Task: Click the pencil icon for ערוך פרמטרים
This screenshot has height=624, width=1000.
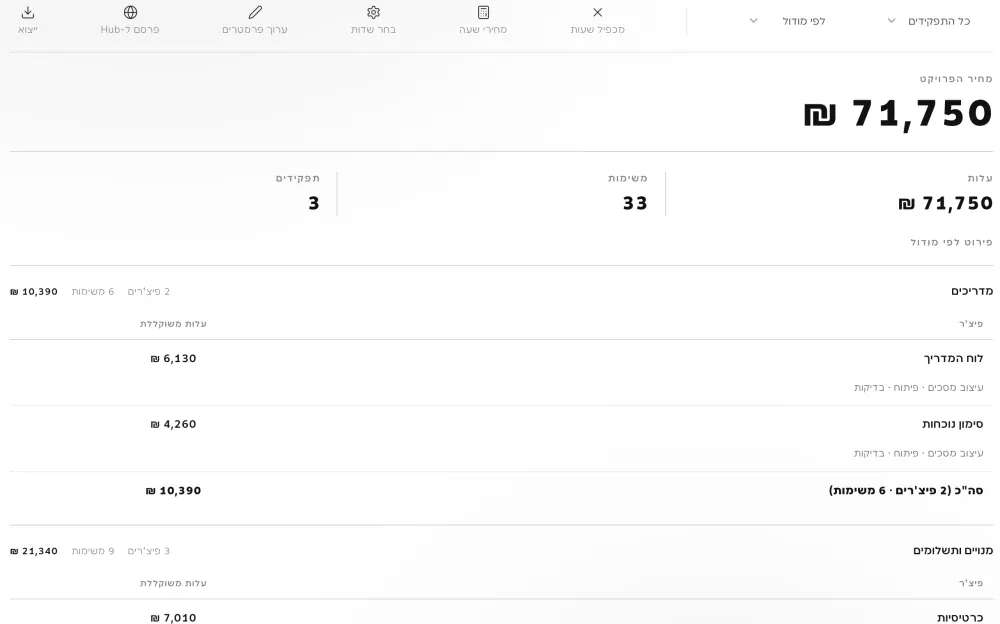Action: pyautogui.click(x=255, y=12)
